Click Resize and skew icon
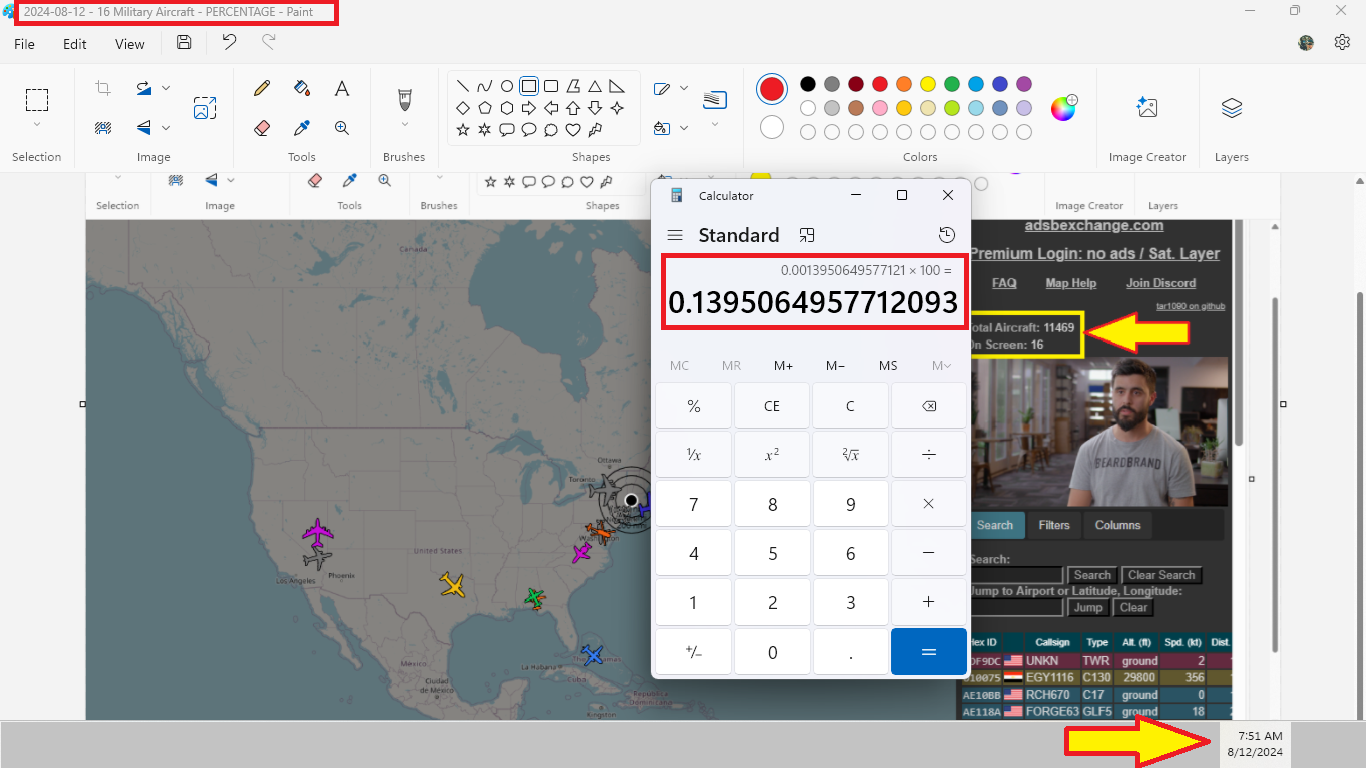This screenshot has height=768, width=1366. [205, 108]
